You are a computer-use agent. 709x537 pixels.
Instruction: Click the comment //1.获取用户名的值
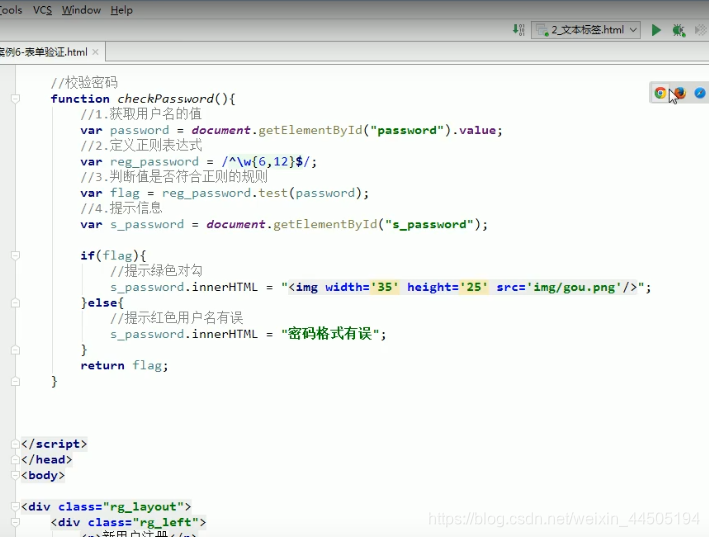coord(141,114)
